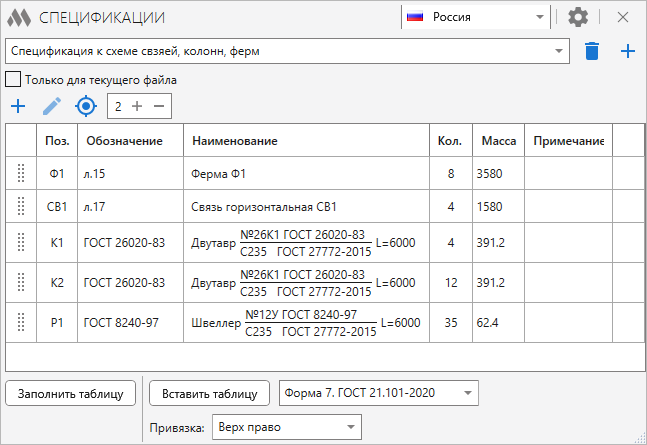Viewport: 647px width, 445px height.
Task: Pick objects with the target icon
Action: click(x=86, y=106)
